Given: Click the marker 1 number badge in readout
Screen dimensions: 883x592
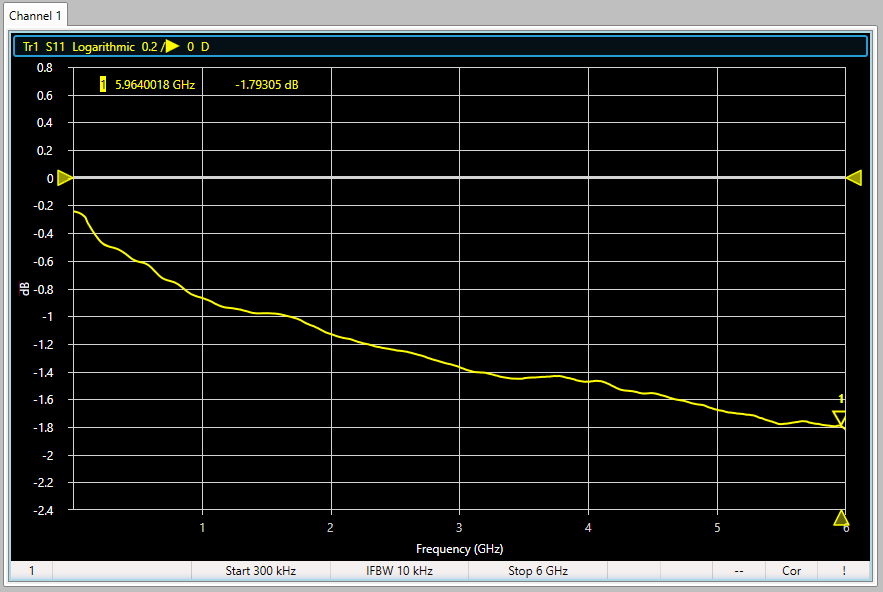Looking at the screenshot, I should click(103, 85).
